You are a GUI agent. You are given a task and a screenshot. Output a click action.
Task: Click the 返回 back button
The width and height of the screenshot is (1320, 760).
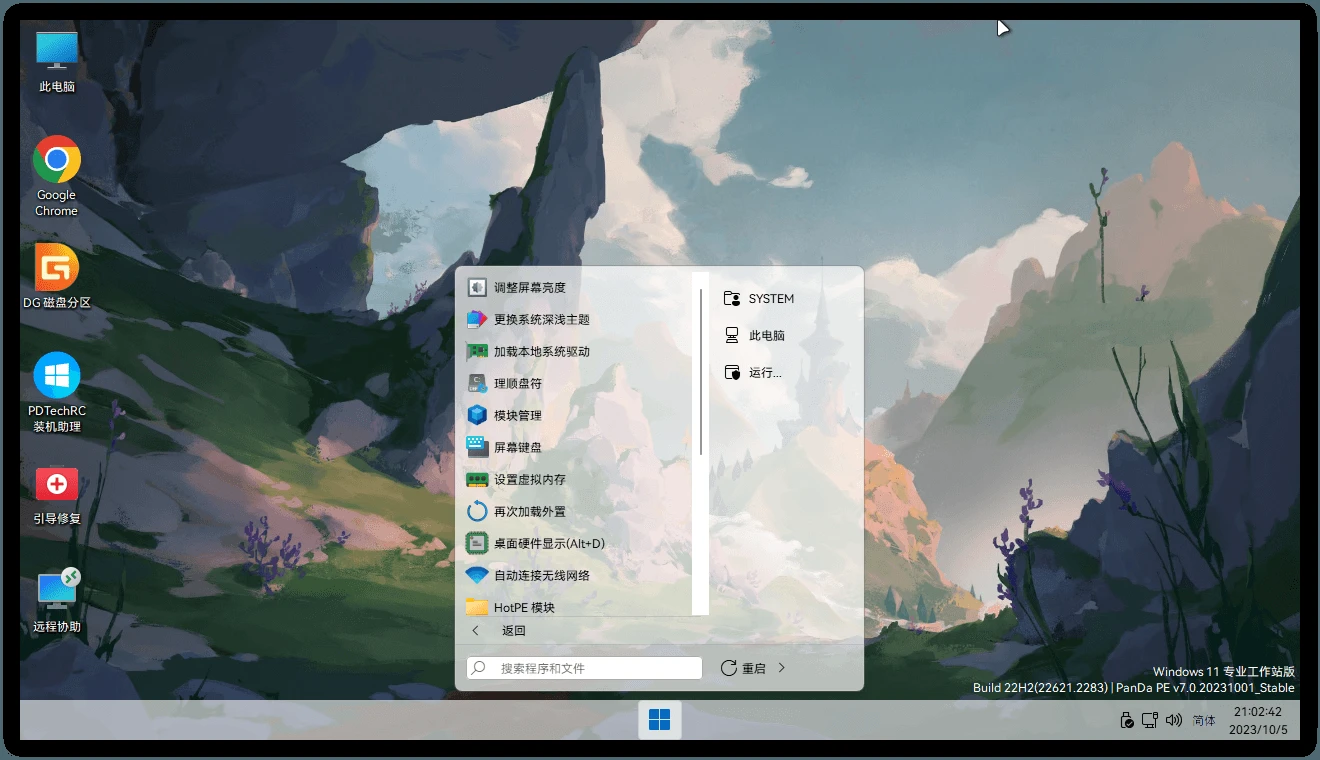(x=513, y=631)
